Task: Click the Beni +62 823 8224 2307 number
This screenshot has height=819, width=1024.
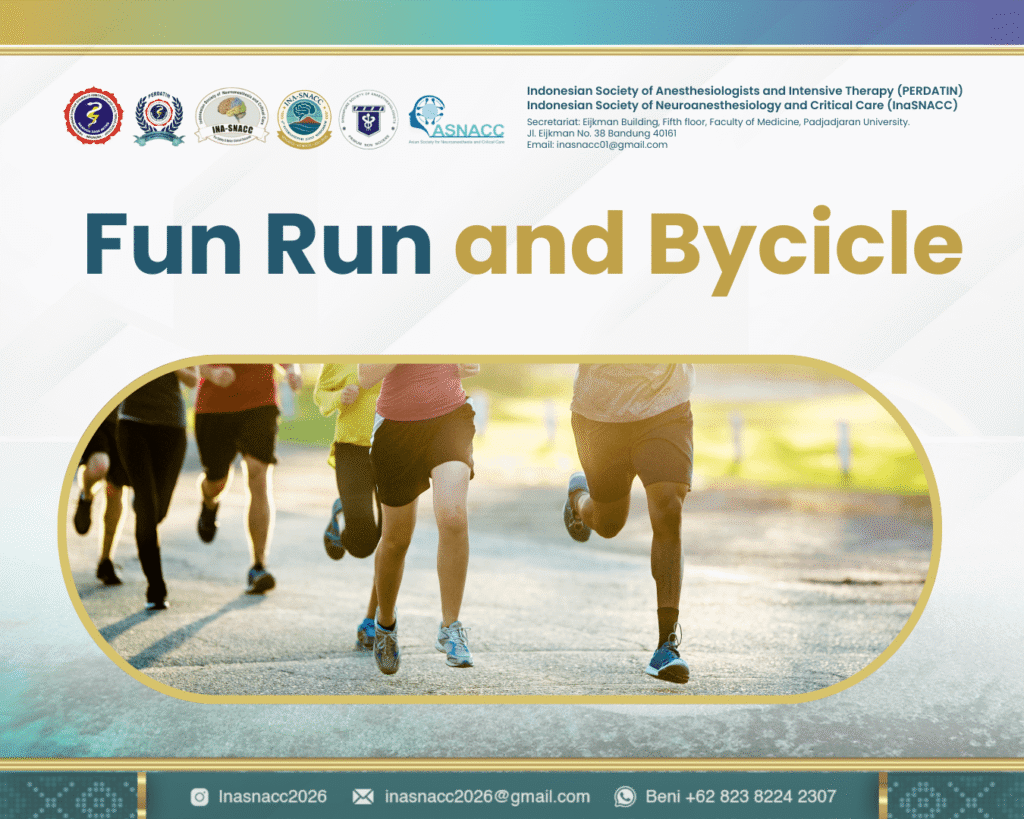Action: point(741,797)
